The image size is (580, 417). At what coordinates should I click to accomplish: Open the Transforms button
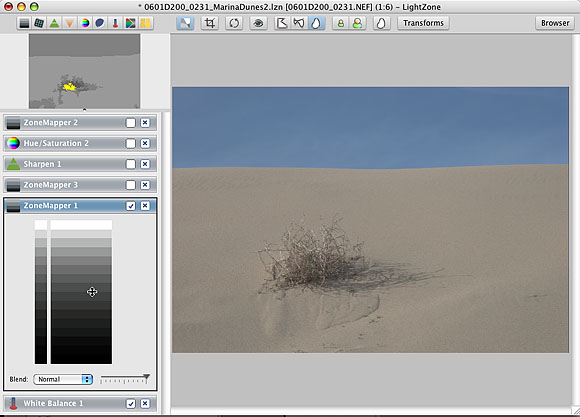pyautogui.click(x=423, y=23)
